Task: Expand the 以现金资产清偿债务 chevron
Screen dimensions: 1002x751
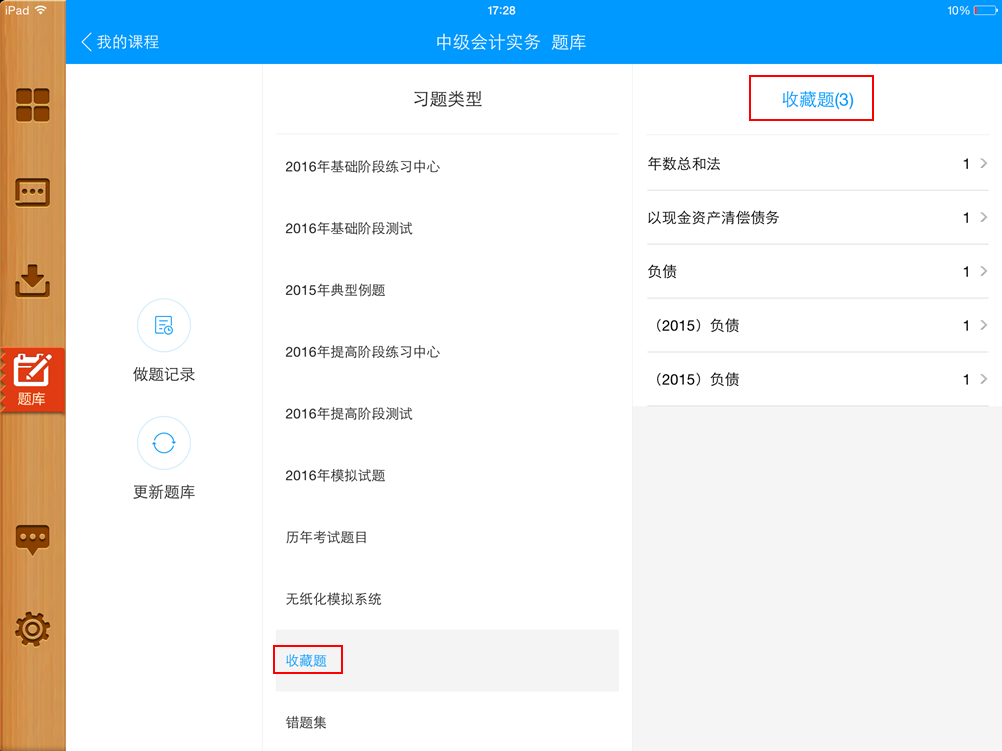Action: pos(981,217)
